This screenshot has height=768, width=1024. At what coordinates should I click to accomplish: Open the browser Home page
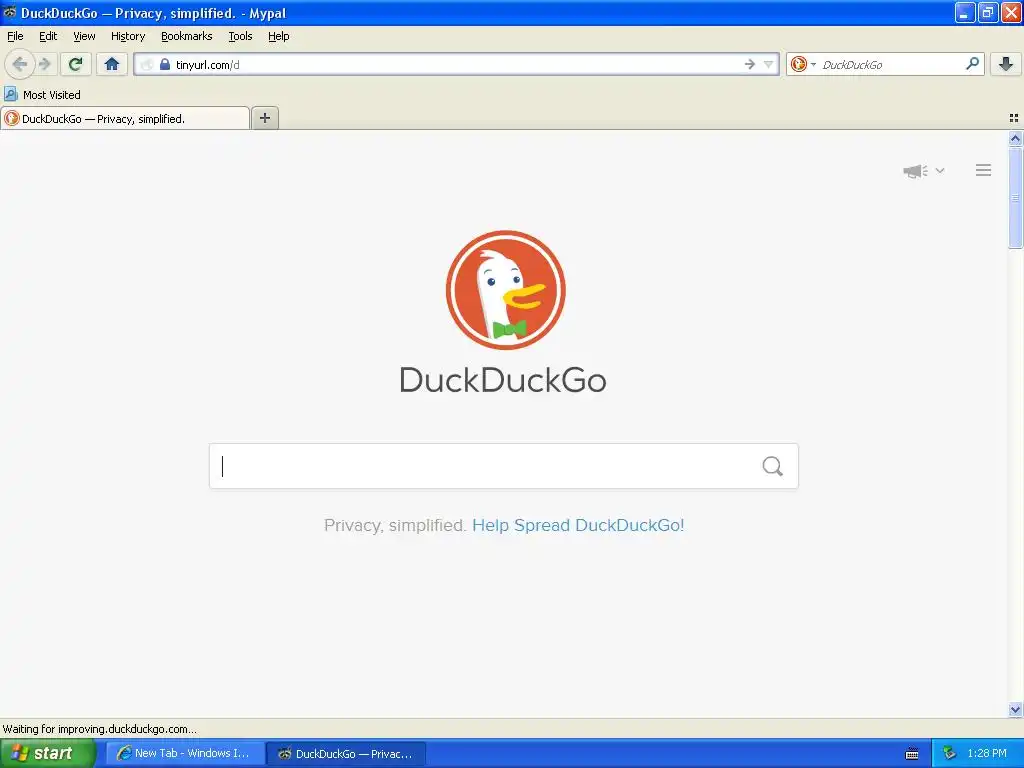112,64
